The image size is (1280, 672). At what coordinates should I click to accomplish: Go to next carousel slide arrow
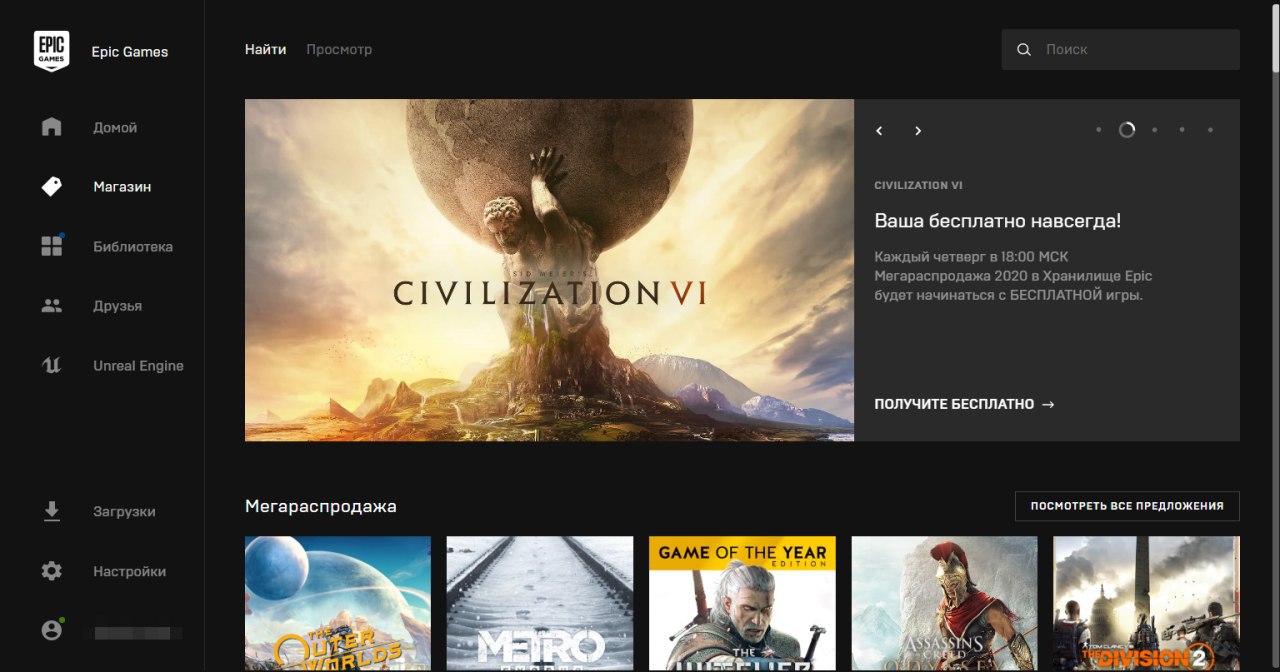918,131
